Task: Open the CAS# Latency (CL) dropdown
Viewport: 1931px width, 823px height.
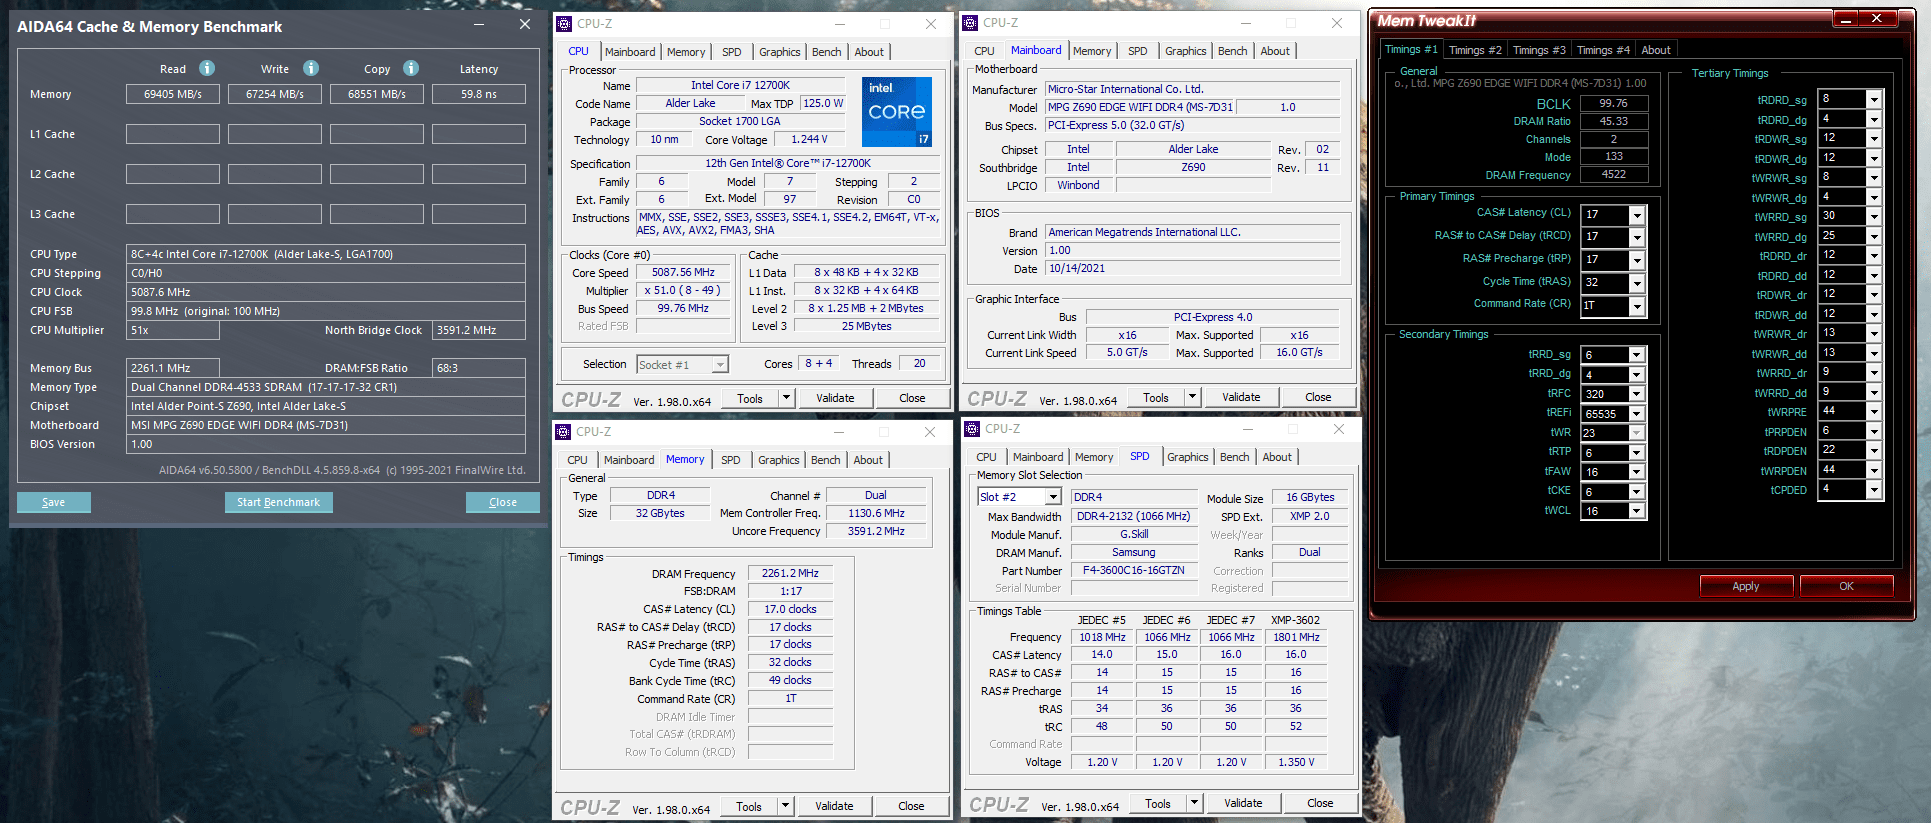Action: pos(1637,215)
